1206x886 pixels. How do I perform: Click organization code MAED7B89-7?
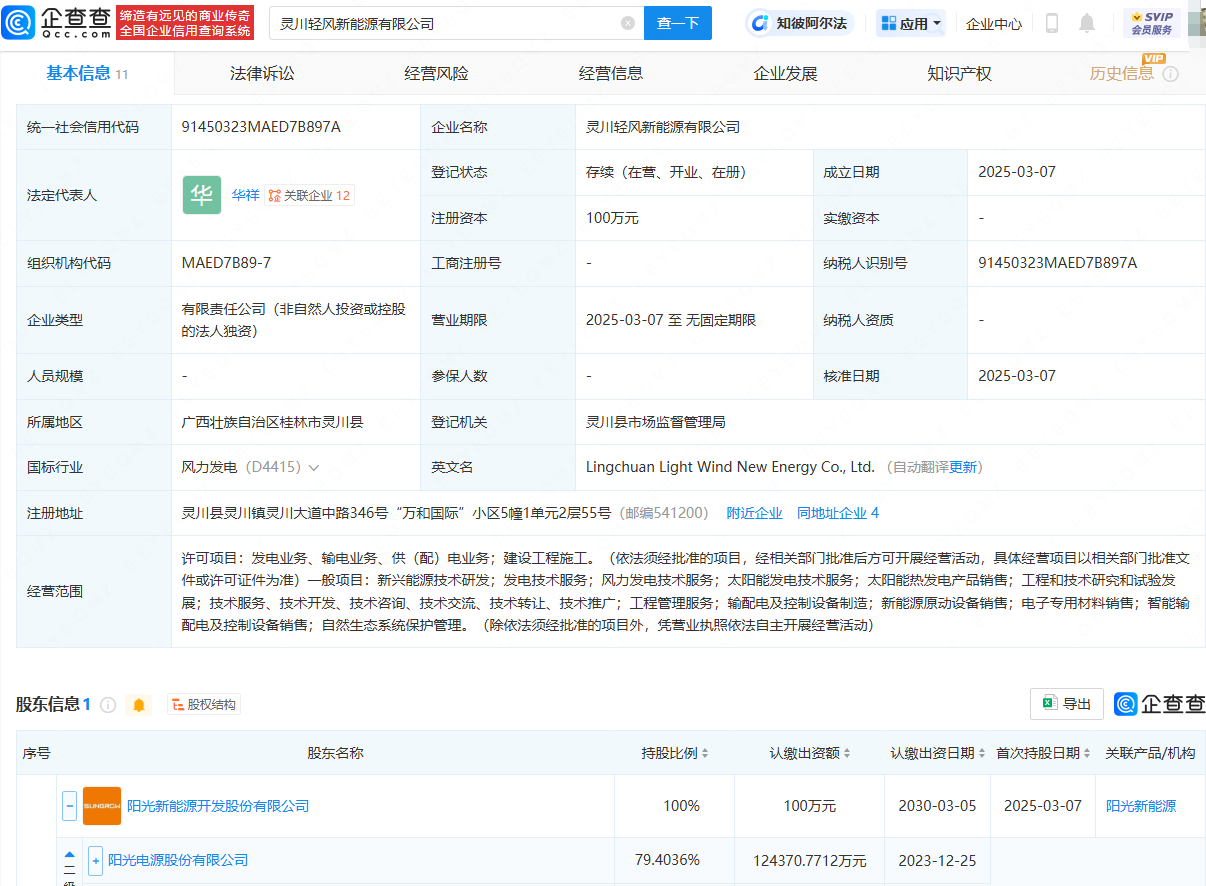[x=226, y=263]
